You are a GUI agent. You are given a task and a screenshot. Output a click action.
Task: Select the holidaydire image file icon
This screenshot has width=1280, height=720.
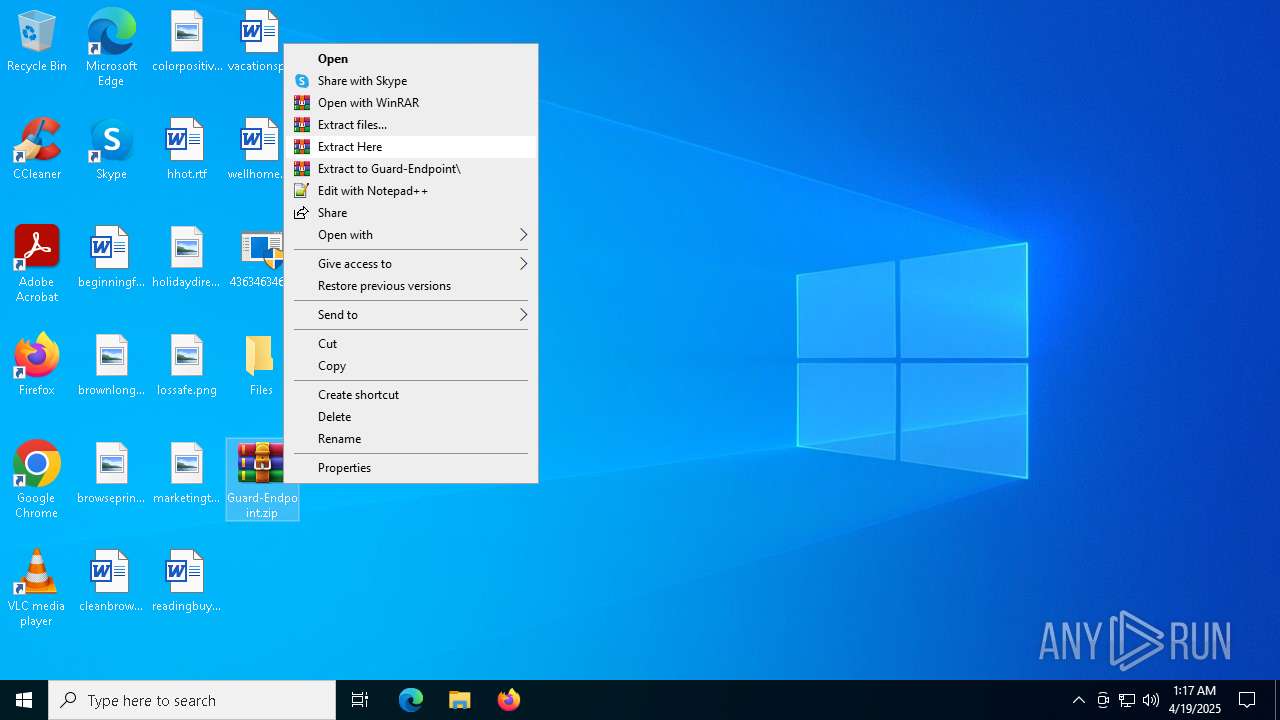pos(186,258)
